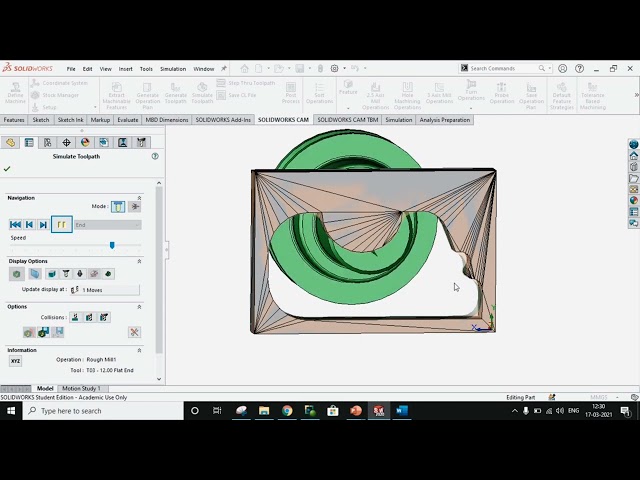
Task: Toggle show difference display button
Action: click(x=108, y=274)
